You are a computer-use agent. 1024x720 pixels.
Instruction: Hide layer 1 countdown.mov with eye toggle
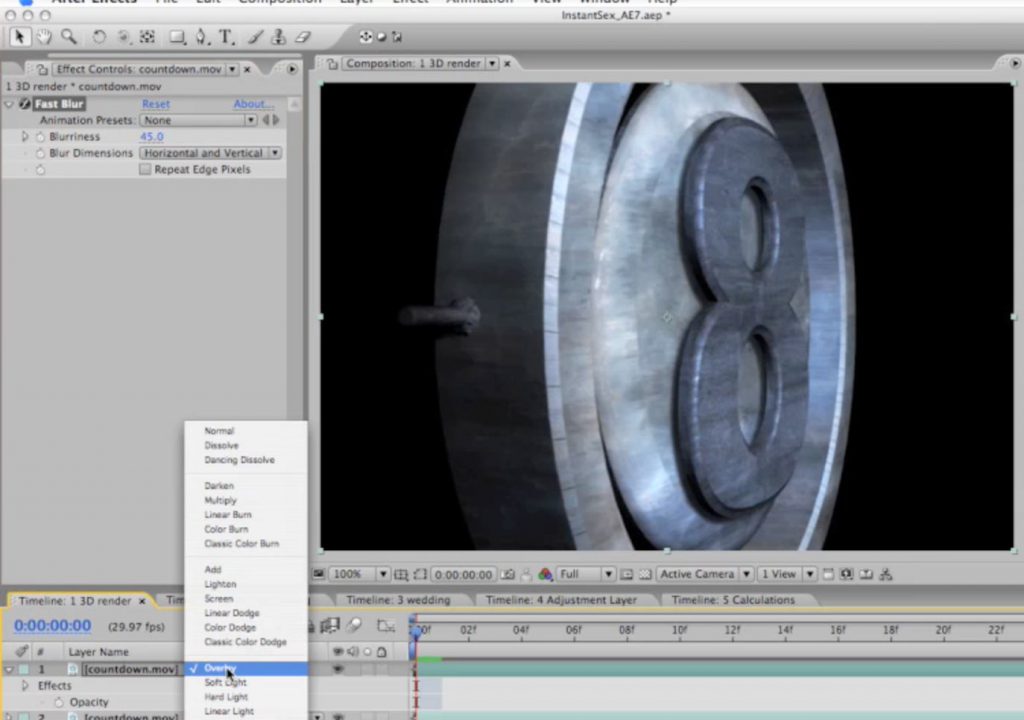(338, 668)
